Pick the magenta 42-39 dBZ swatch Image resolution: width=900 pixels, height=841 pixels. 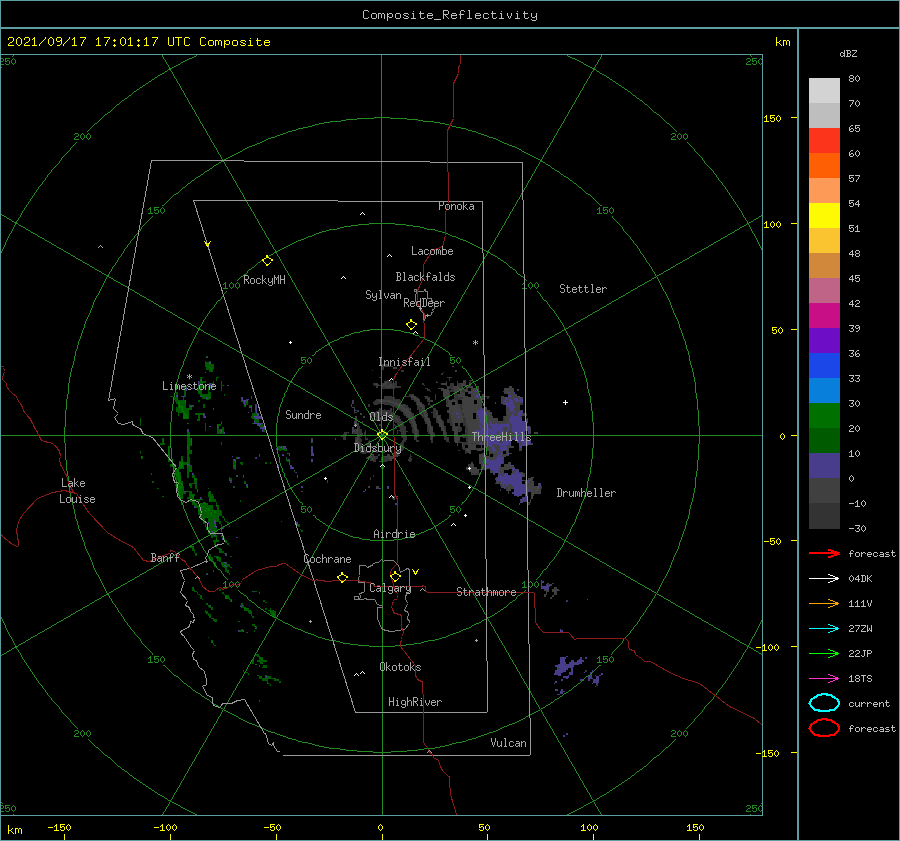coord(824,316)
